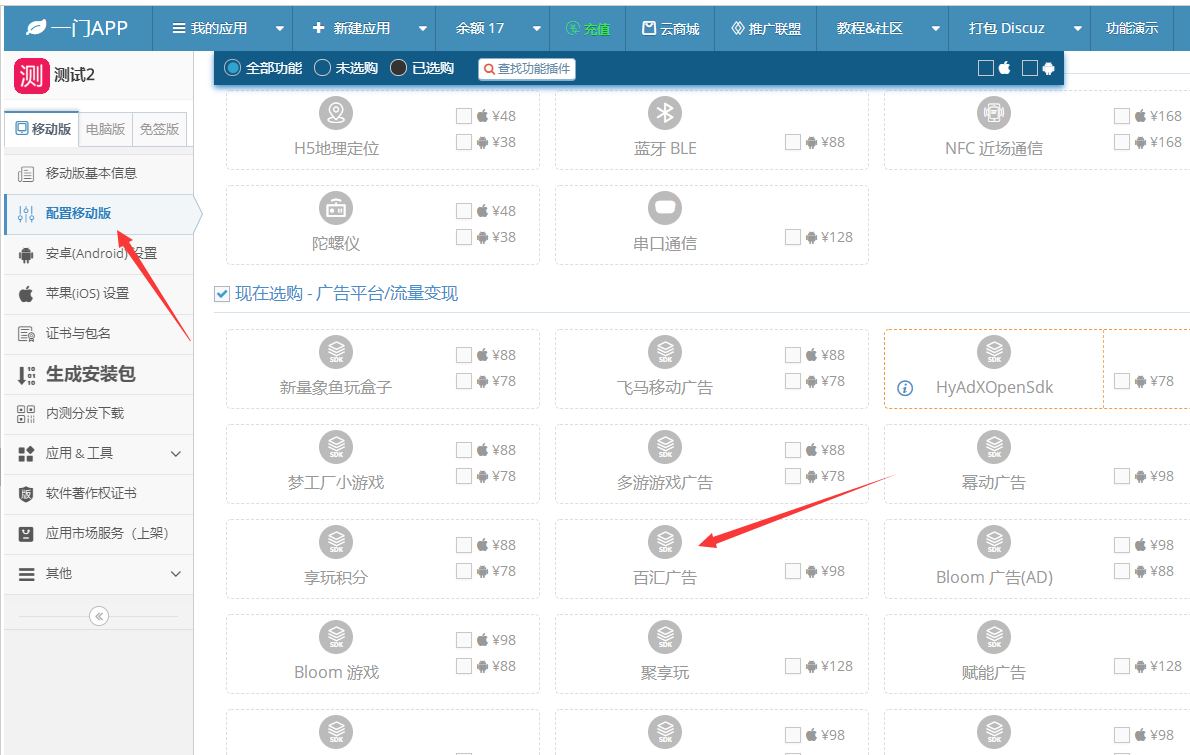
Task: Click the 一门APP leaf logo
Action: [36, 28]
